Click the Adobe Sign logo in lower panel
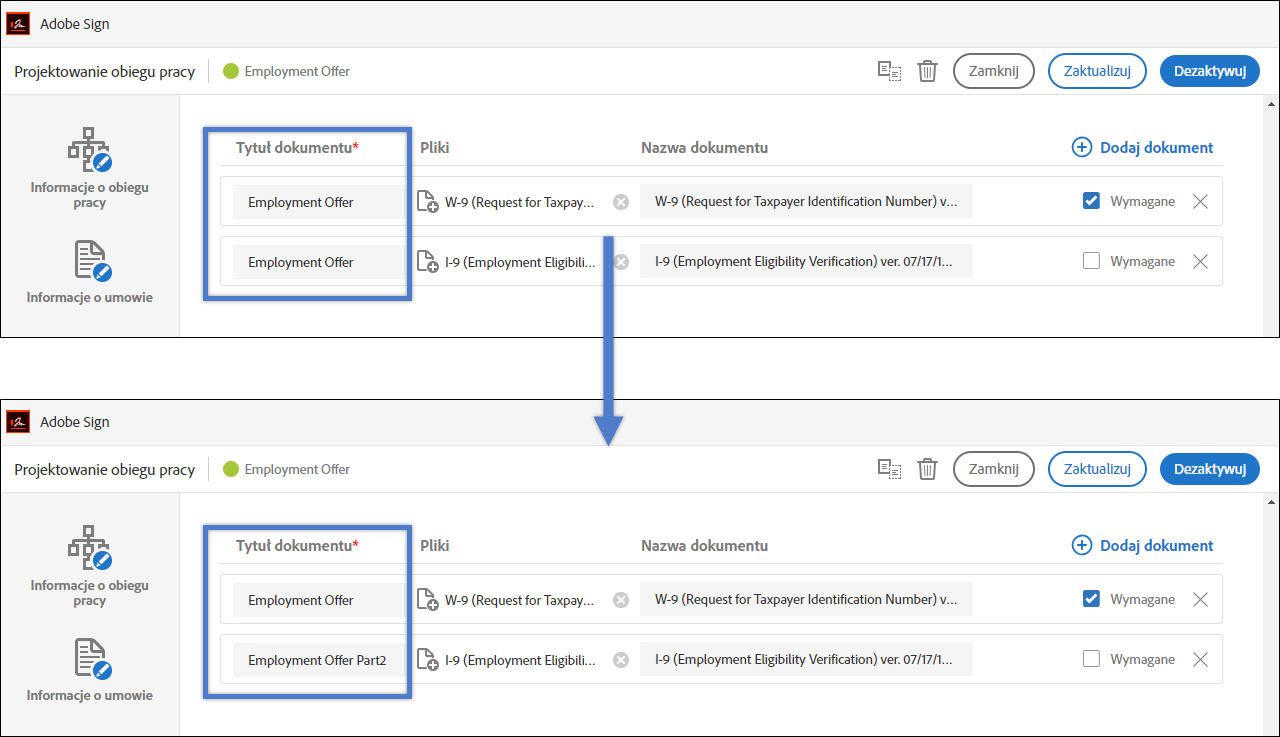Screen dimensions: 1280x737 tap(18, 422)
